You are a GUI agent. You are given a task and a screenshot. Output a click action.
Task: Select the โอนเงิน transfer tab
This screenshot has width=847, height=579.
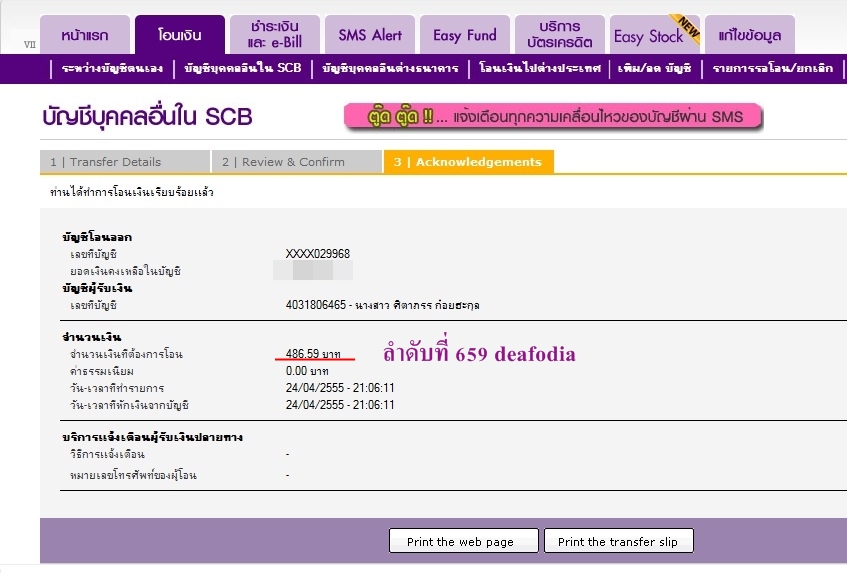(x=180, y=35)
